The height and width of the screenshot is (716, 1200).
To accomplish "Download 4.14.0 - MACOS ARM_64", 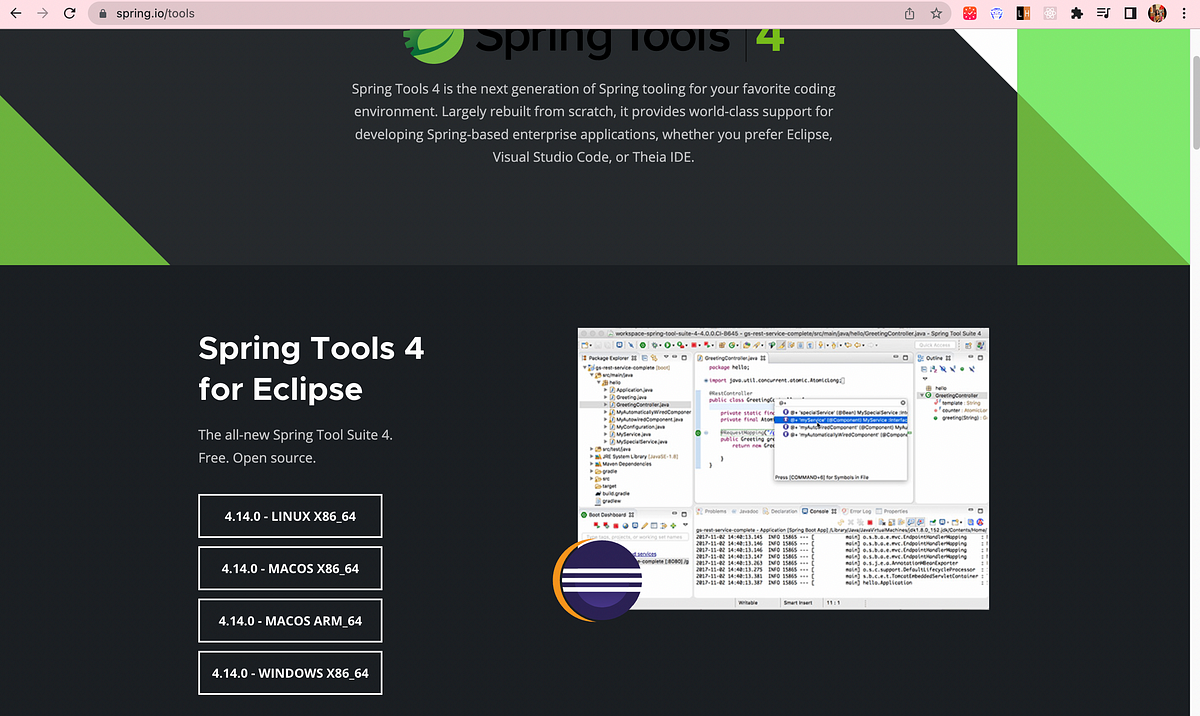I will point(290,620).
